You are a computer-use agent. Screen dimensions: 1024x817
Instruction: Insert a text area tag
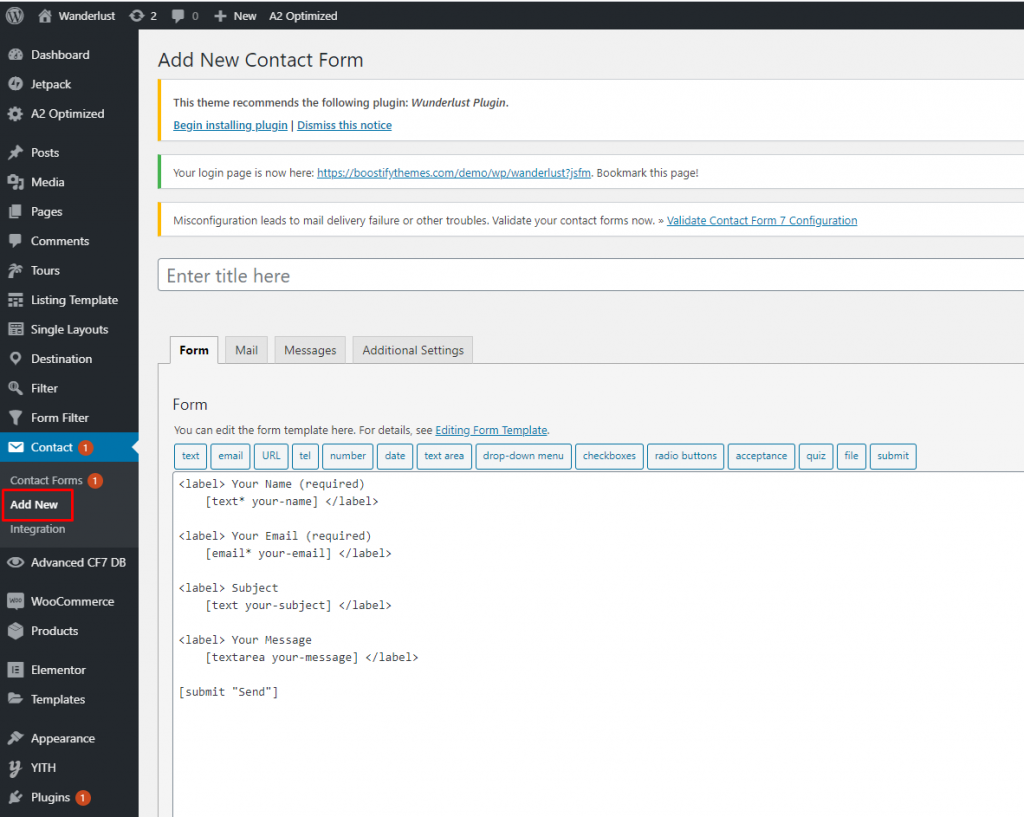point(444,456)
